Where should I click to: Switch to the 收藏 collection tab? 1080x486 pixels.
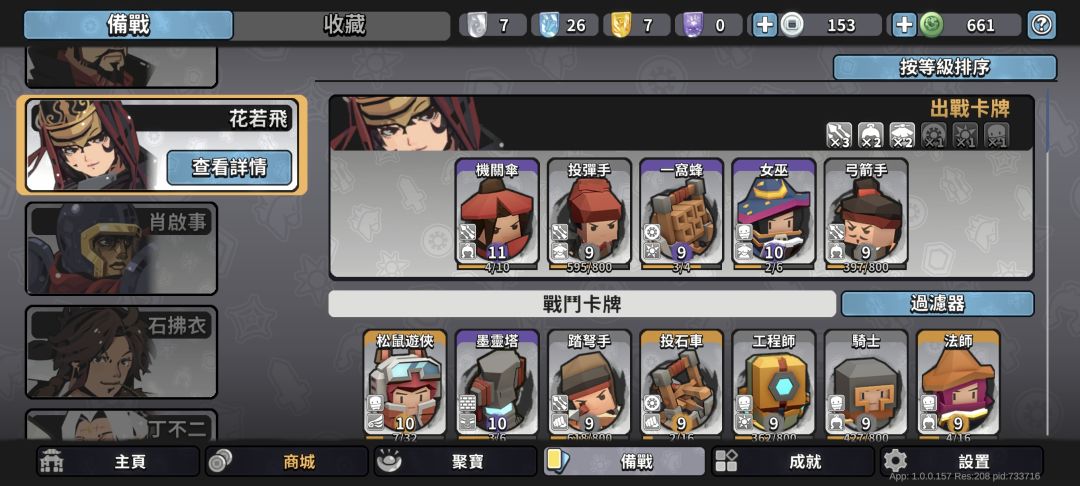pos(342,25)
